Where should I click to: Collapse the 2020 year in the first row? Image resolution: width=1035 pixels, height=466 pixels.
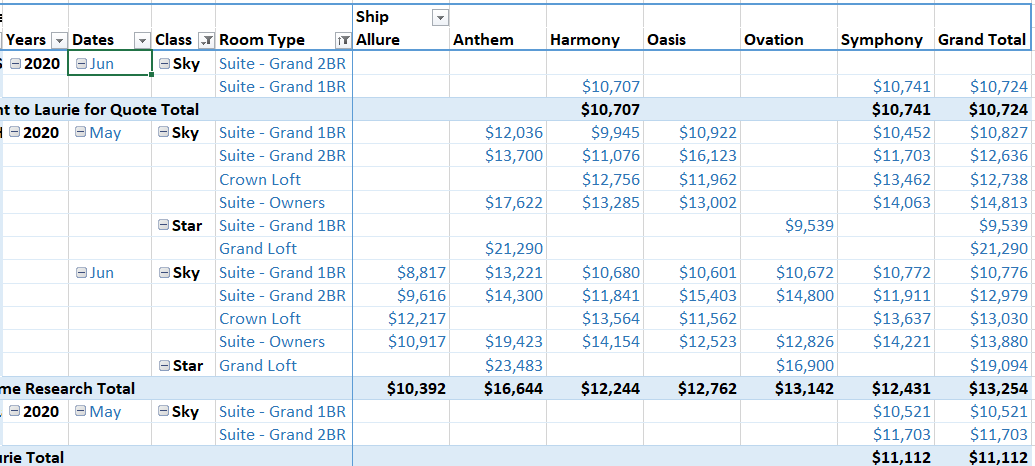tap(15, 64)
